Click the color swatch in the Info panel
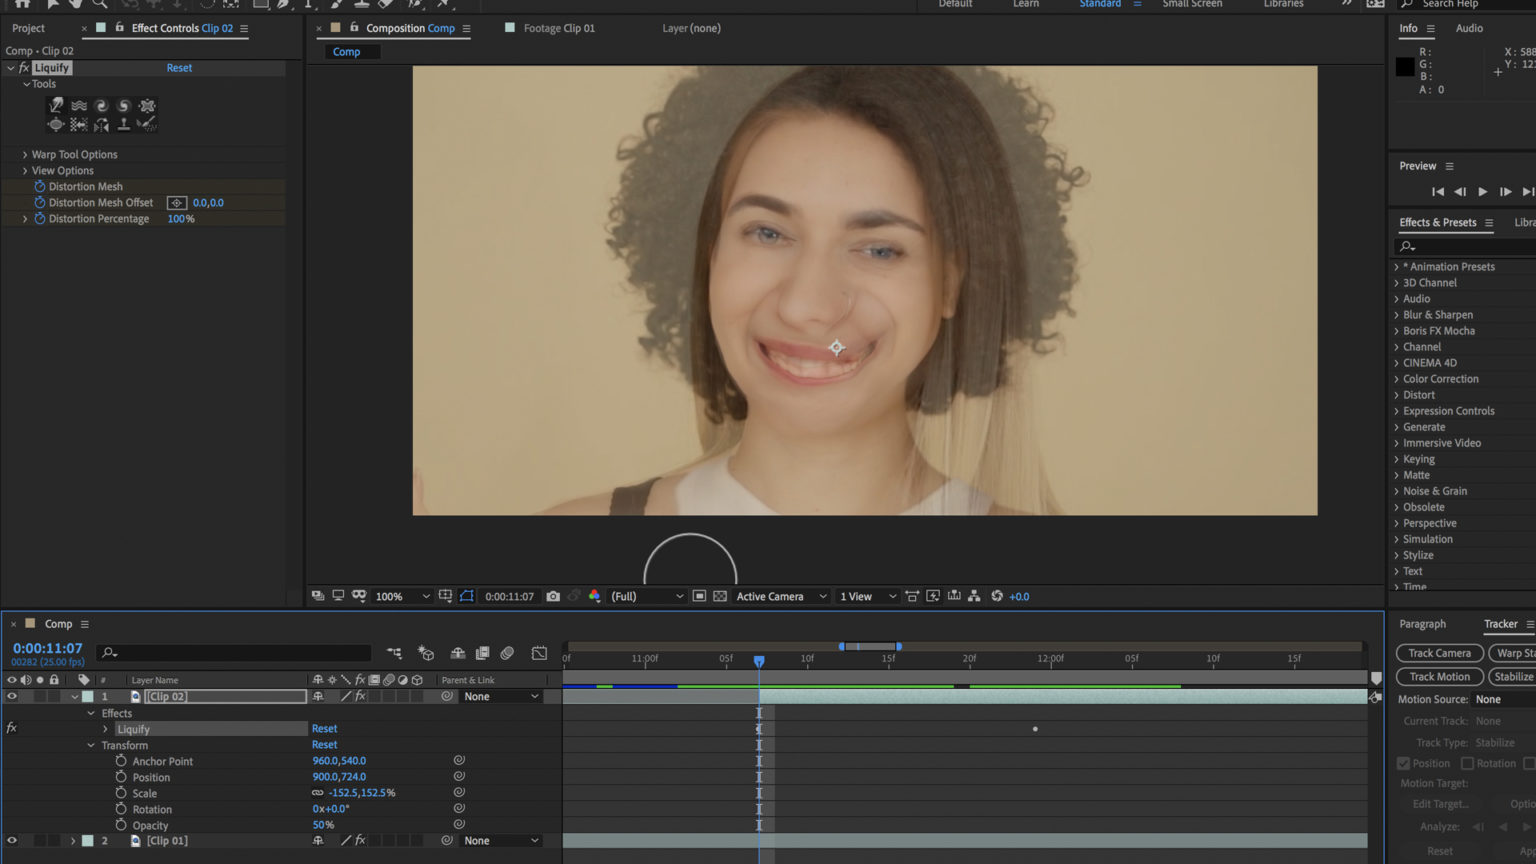This screenshot has height=864, width=1536. pos(1404,66)
